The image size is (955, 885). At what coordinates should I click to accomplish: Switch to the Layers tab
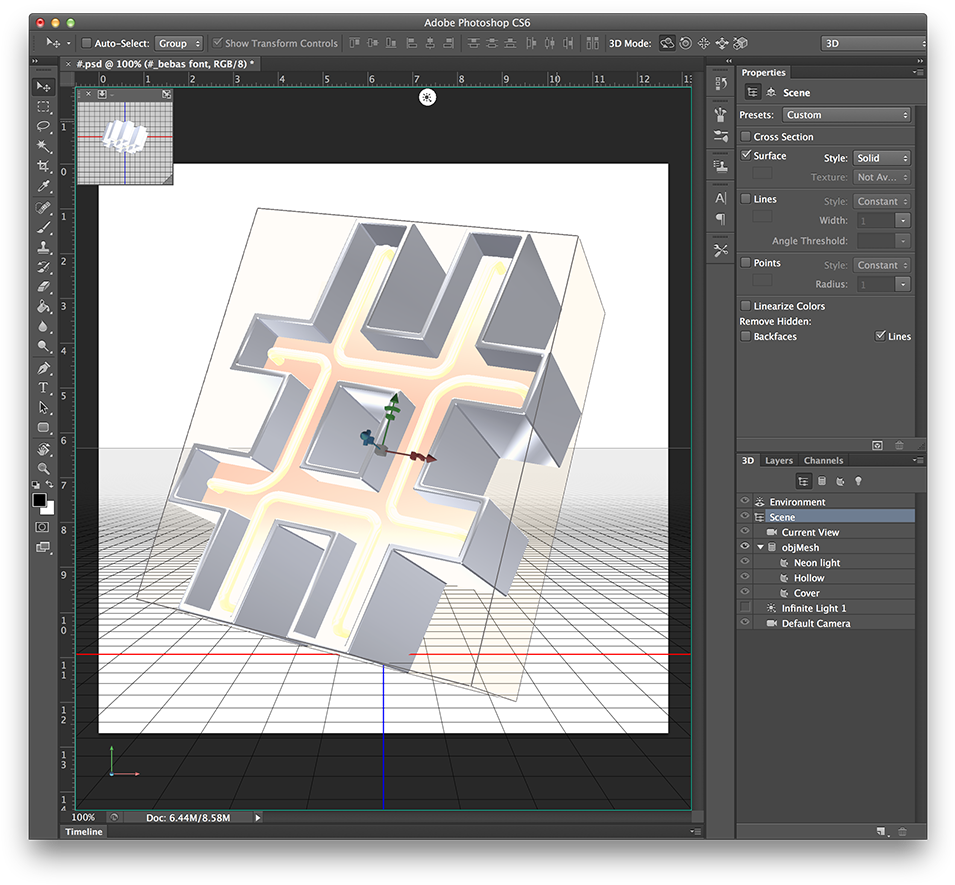[x=778, y=461]
